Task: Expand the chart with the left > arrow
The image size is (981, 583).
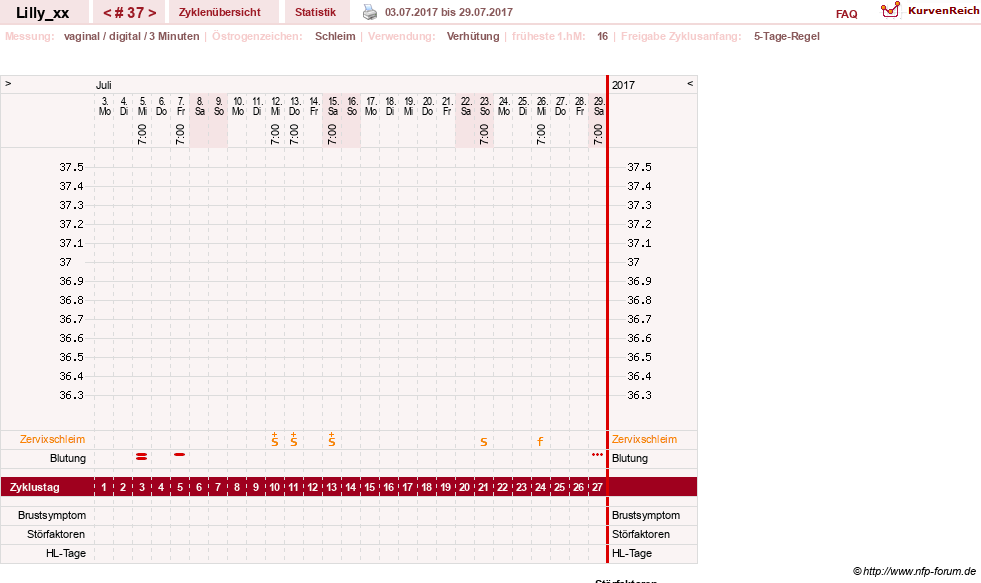Action: [x=8, y=83]
